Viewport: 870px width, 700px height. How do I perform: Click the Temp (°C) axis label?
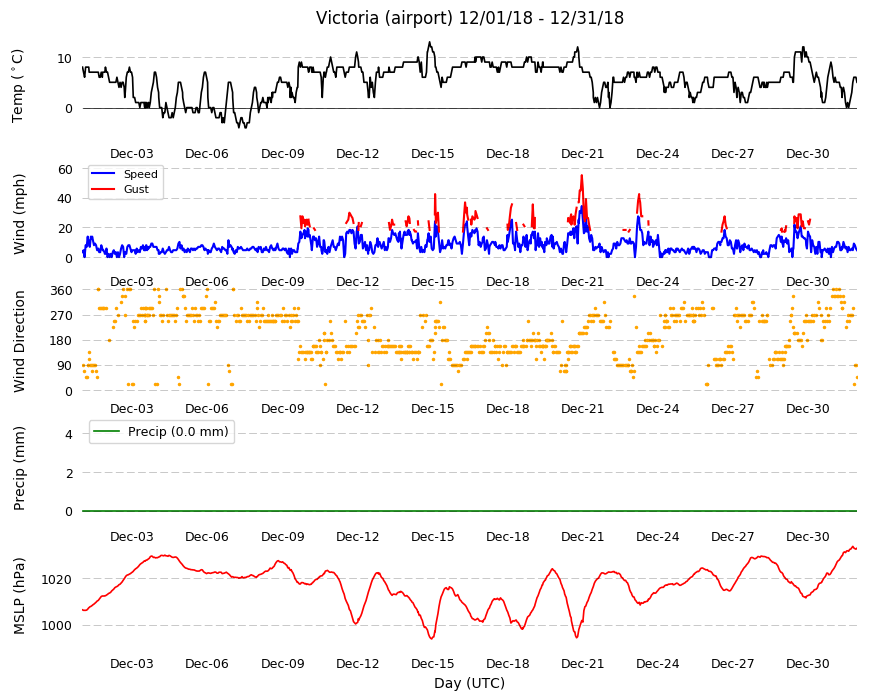(x=18, y=86)
